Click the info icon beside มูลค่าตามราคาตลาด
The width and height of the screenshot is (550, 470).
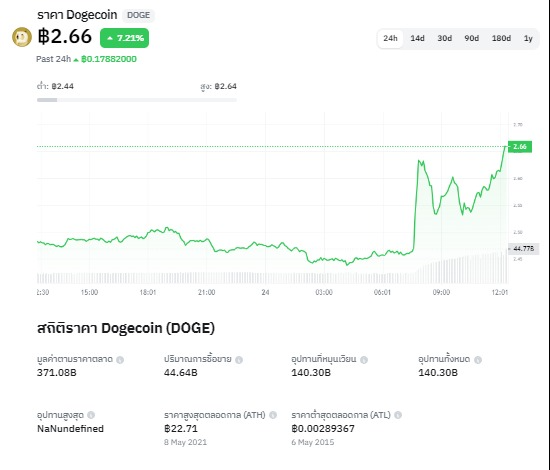120,360
